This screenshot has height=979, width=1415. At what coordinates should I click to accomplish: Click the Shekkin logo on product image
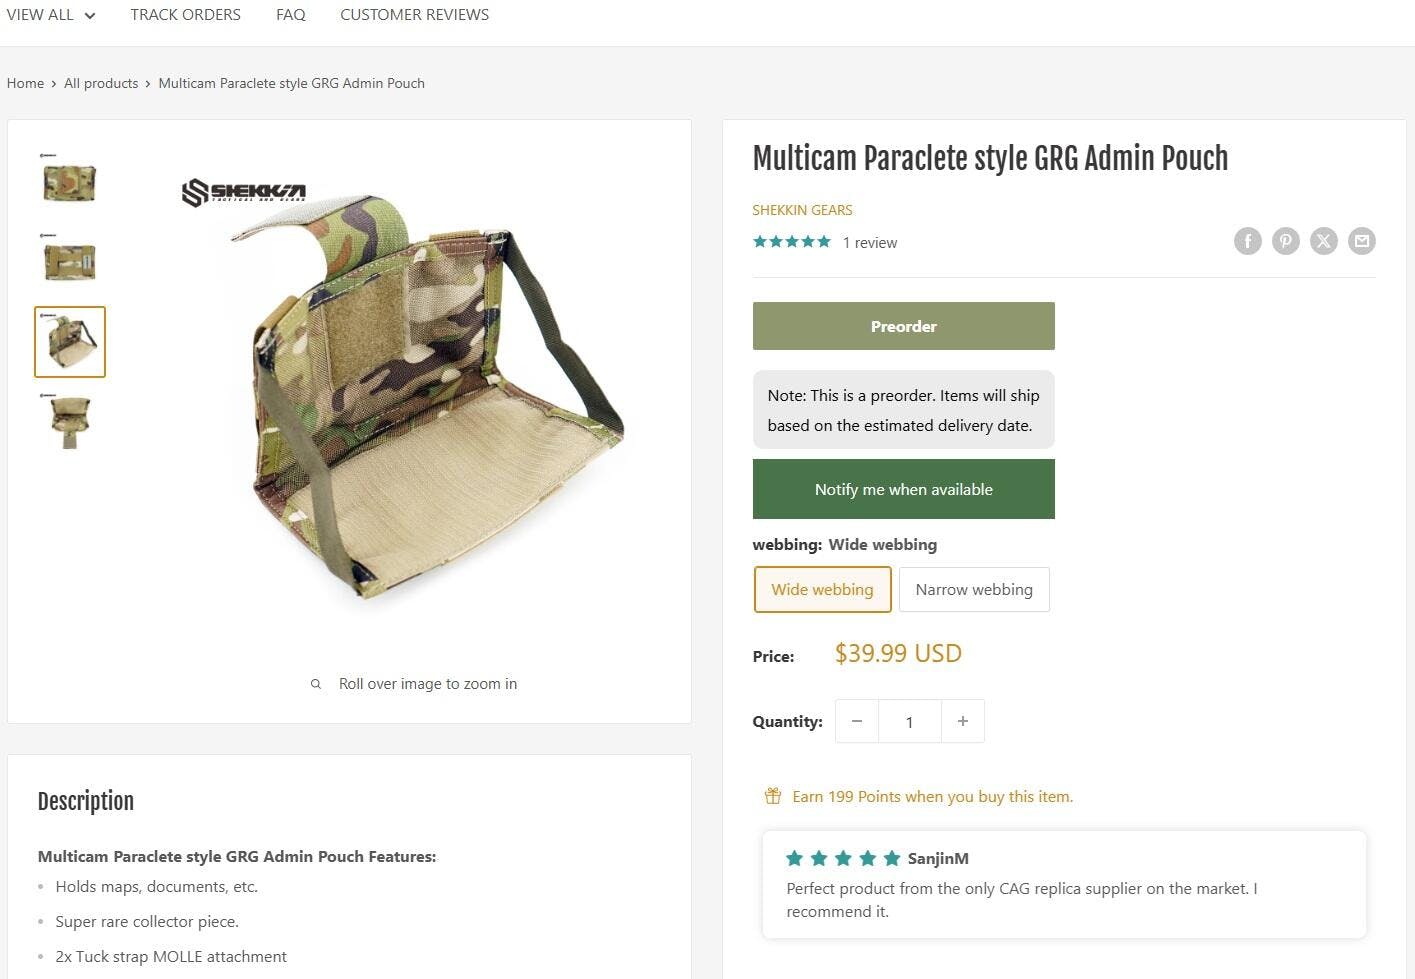pyautogui.click(x=244, y=192)
